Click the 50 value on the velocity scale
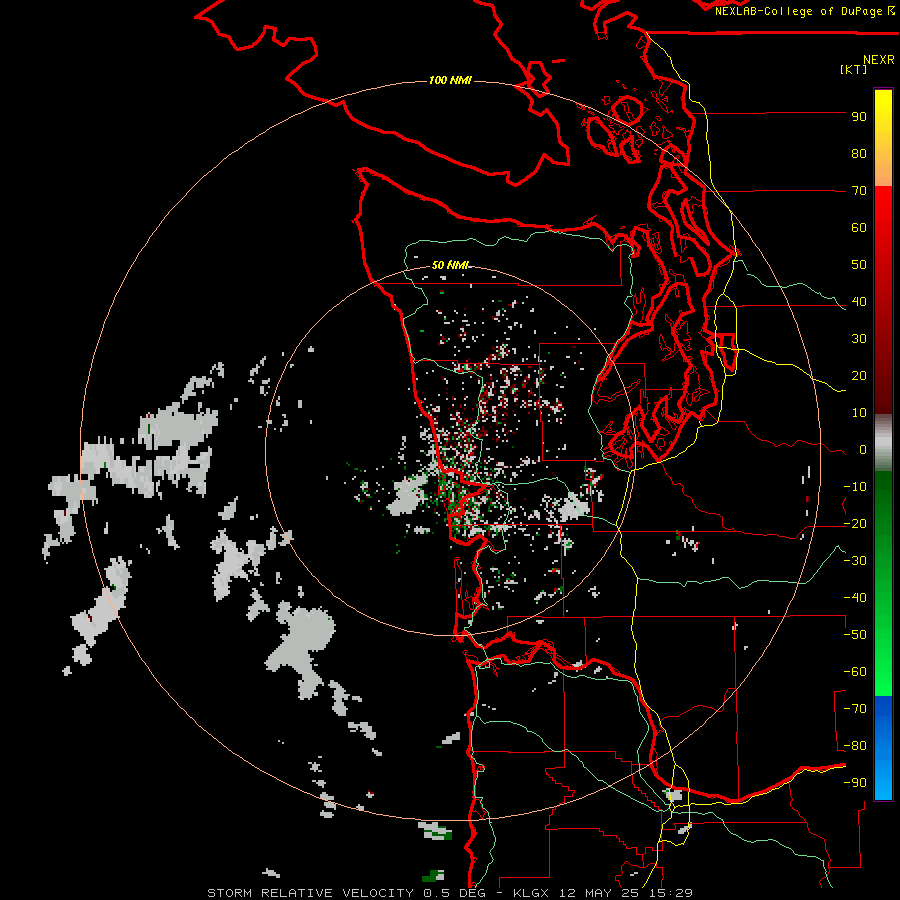Viewport: 900px width, 900px height. tap(859, 265)
